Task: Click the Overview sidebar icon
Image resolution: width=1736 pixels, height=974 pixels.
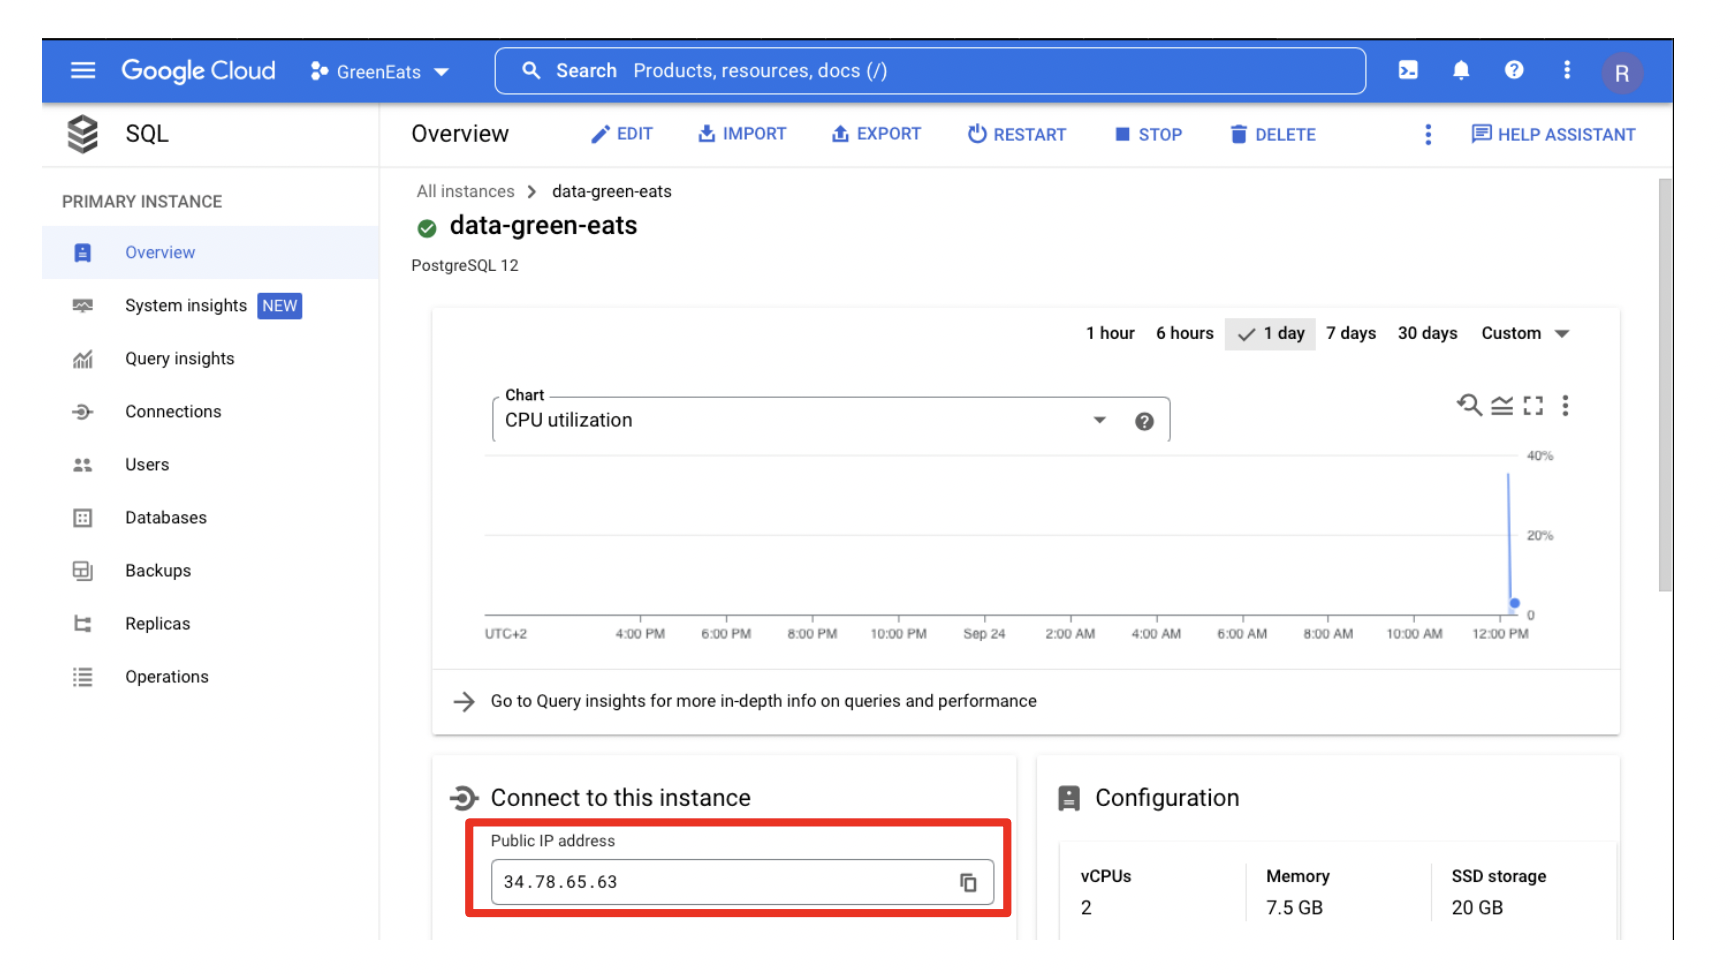Action: pos(83,253)
